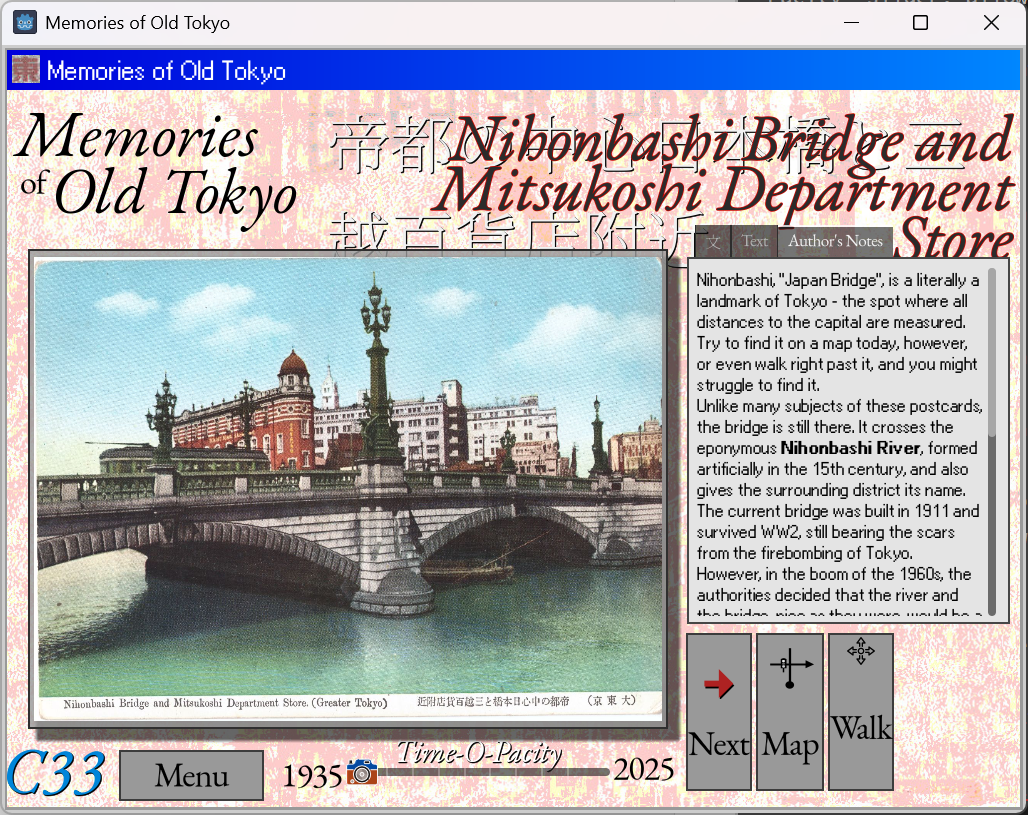Click the C33 postcard code

(56, 774)
